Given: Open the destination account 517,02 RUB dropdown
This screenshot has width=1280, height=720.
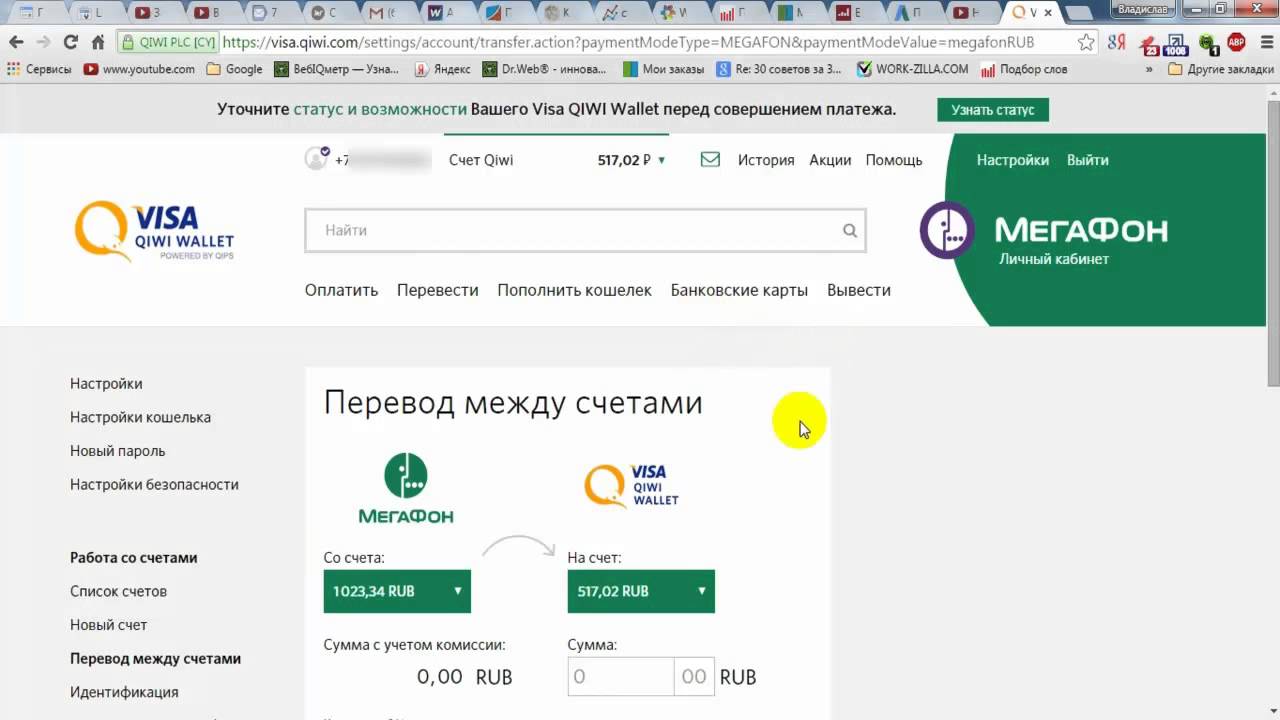Looking at the screenshot, I should pos(640,591).
